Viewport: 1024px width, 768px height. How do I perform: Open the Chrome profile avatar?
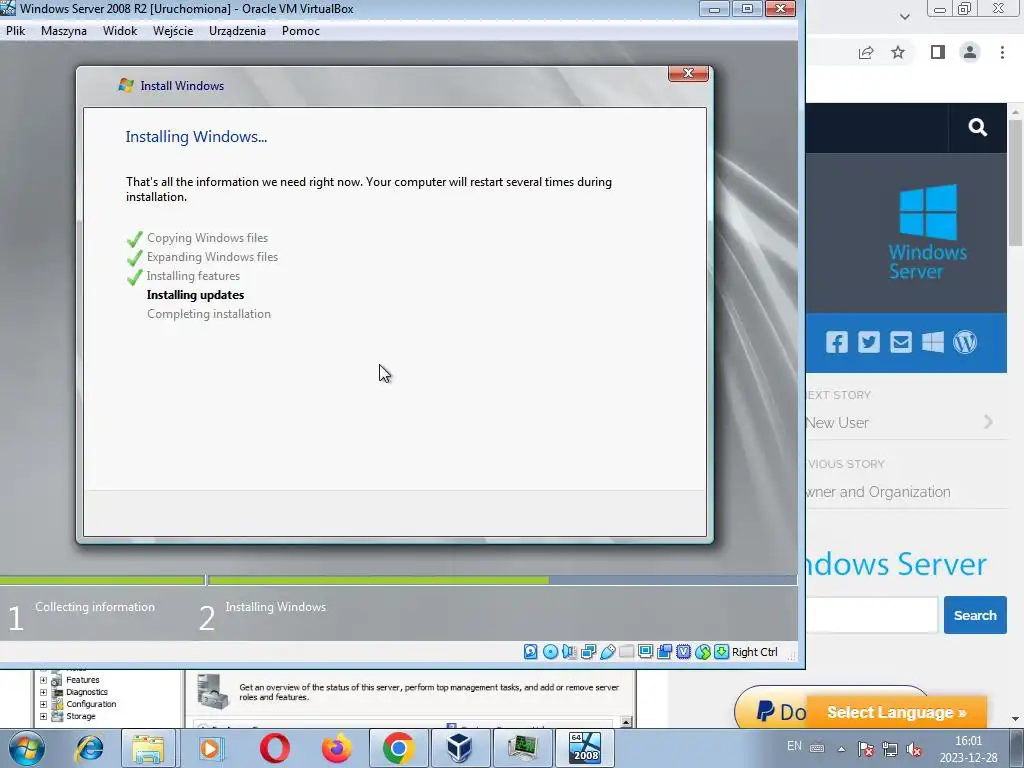(970, 52)
